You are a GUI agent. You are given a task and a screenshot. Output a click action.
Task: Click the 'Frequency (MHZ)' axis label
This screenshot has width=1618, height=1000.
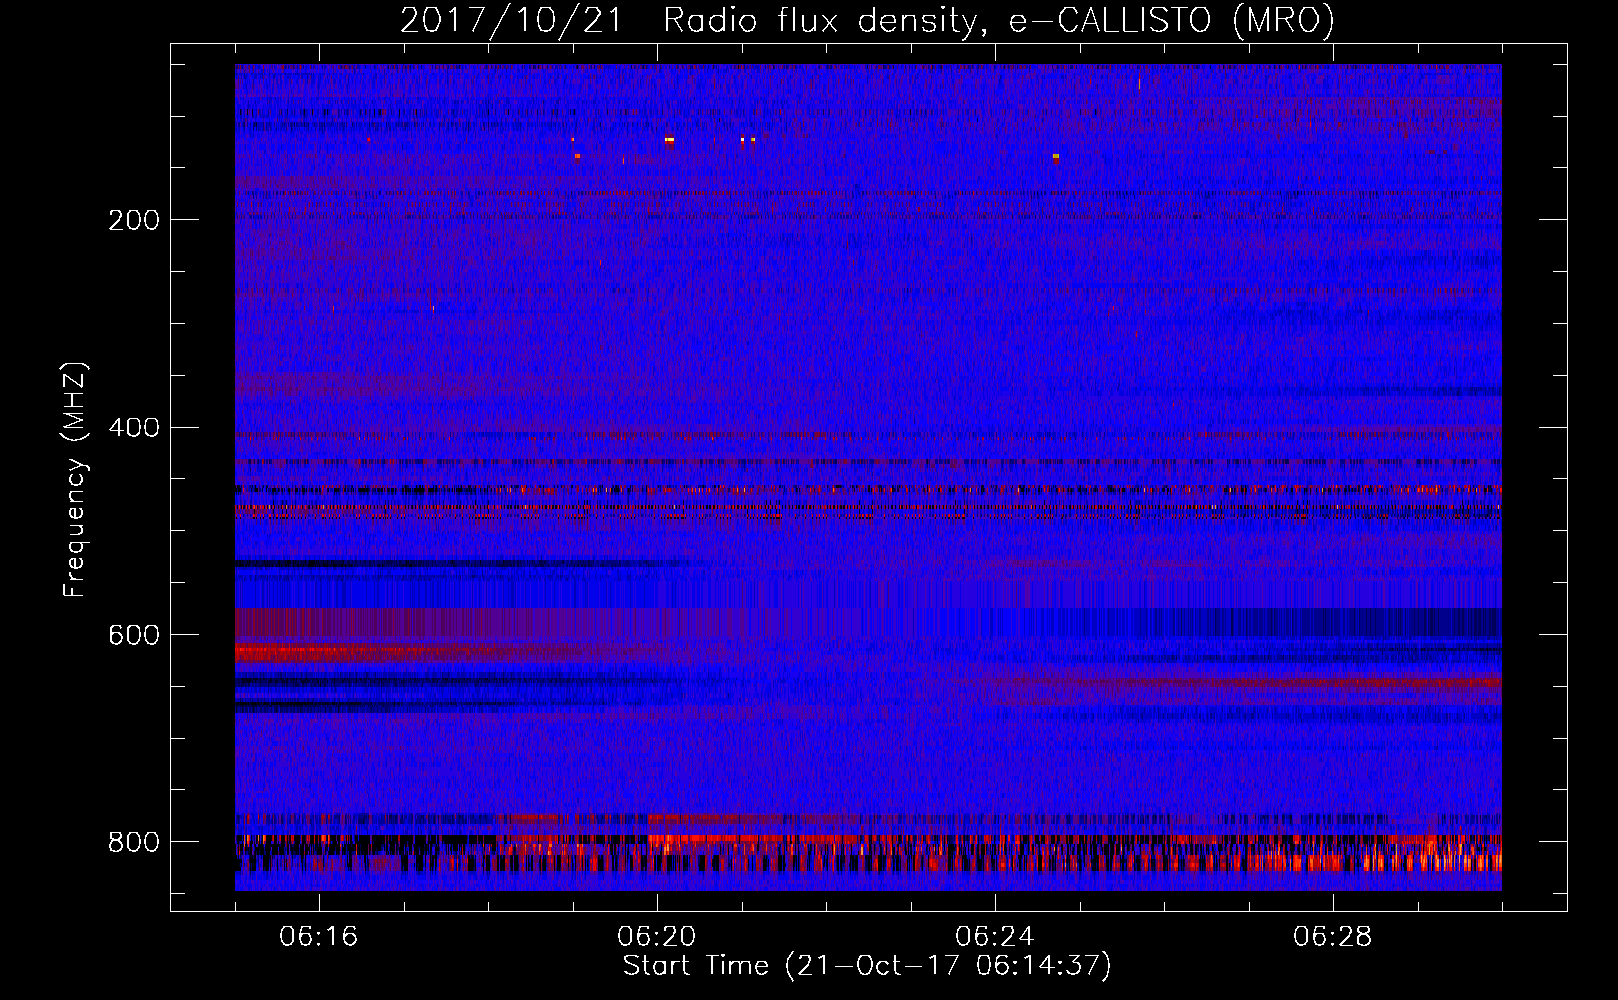74,480
